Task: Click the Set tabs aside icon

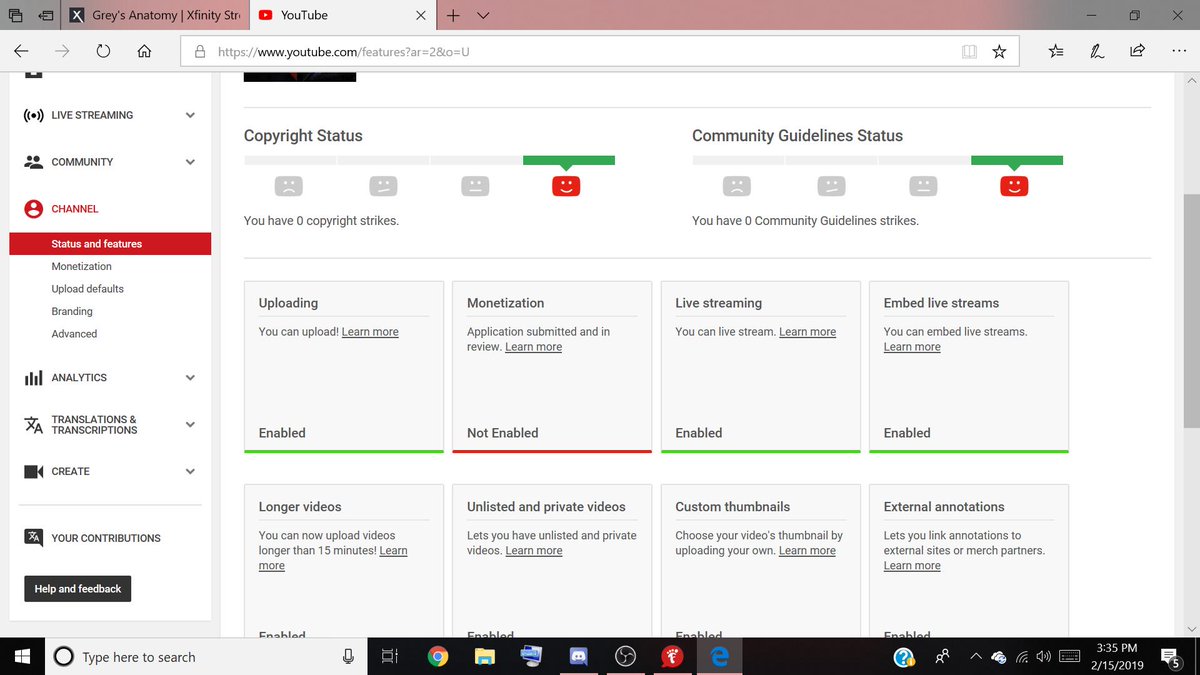Action: 46,16
